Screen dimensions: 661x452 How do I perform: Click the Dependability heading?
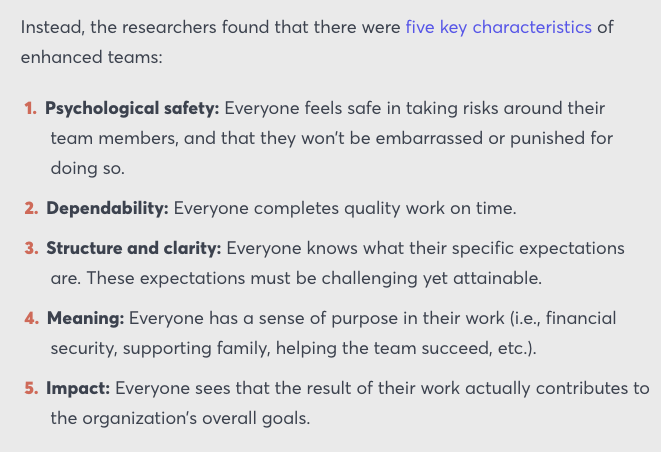[x=107, y=208]
